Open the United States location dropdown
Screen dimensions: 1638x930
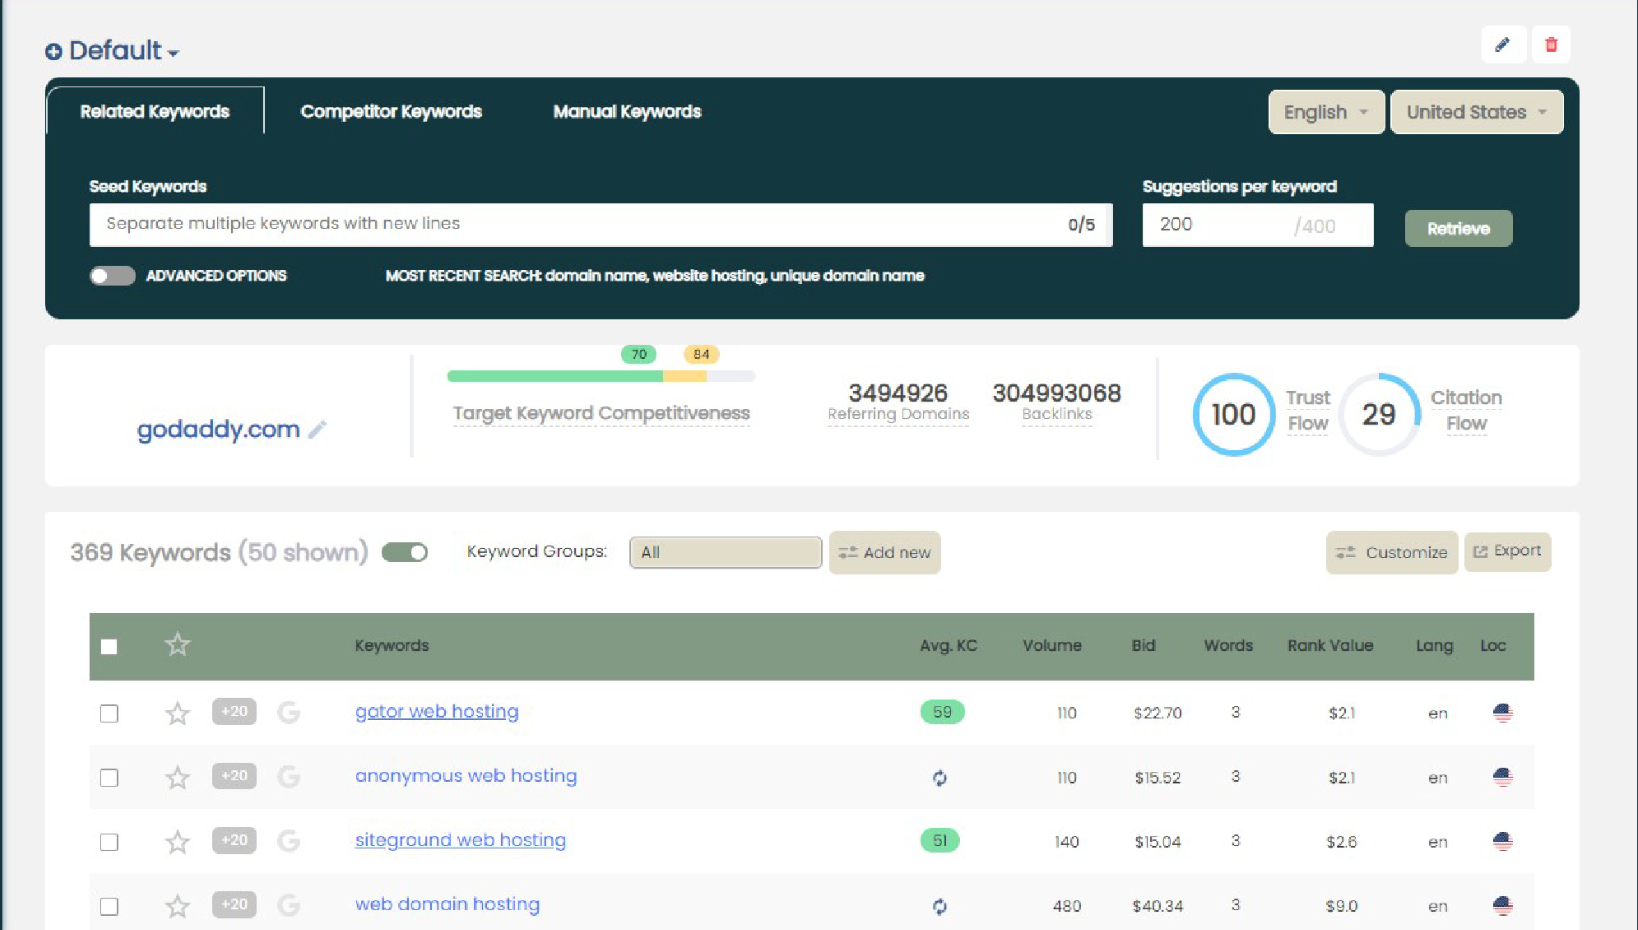1477,112
